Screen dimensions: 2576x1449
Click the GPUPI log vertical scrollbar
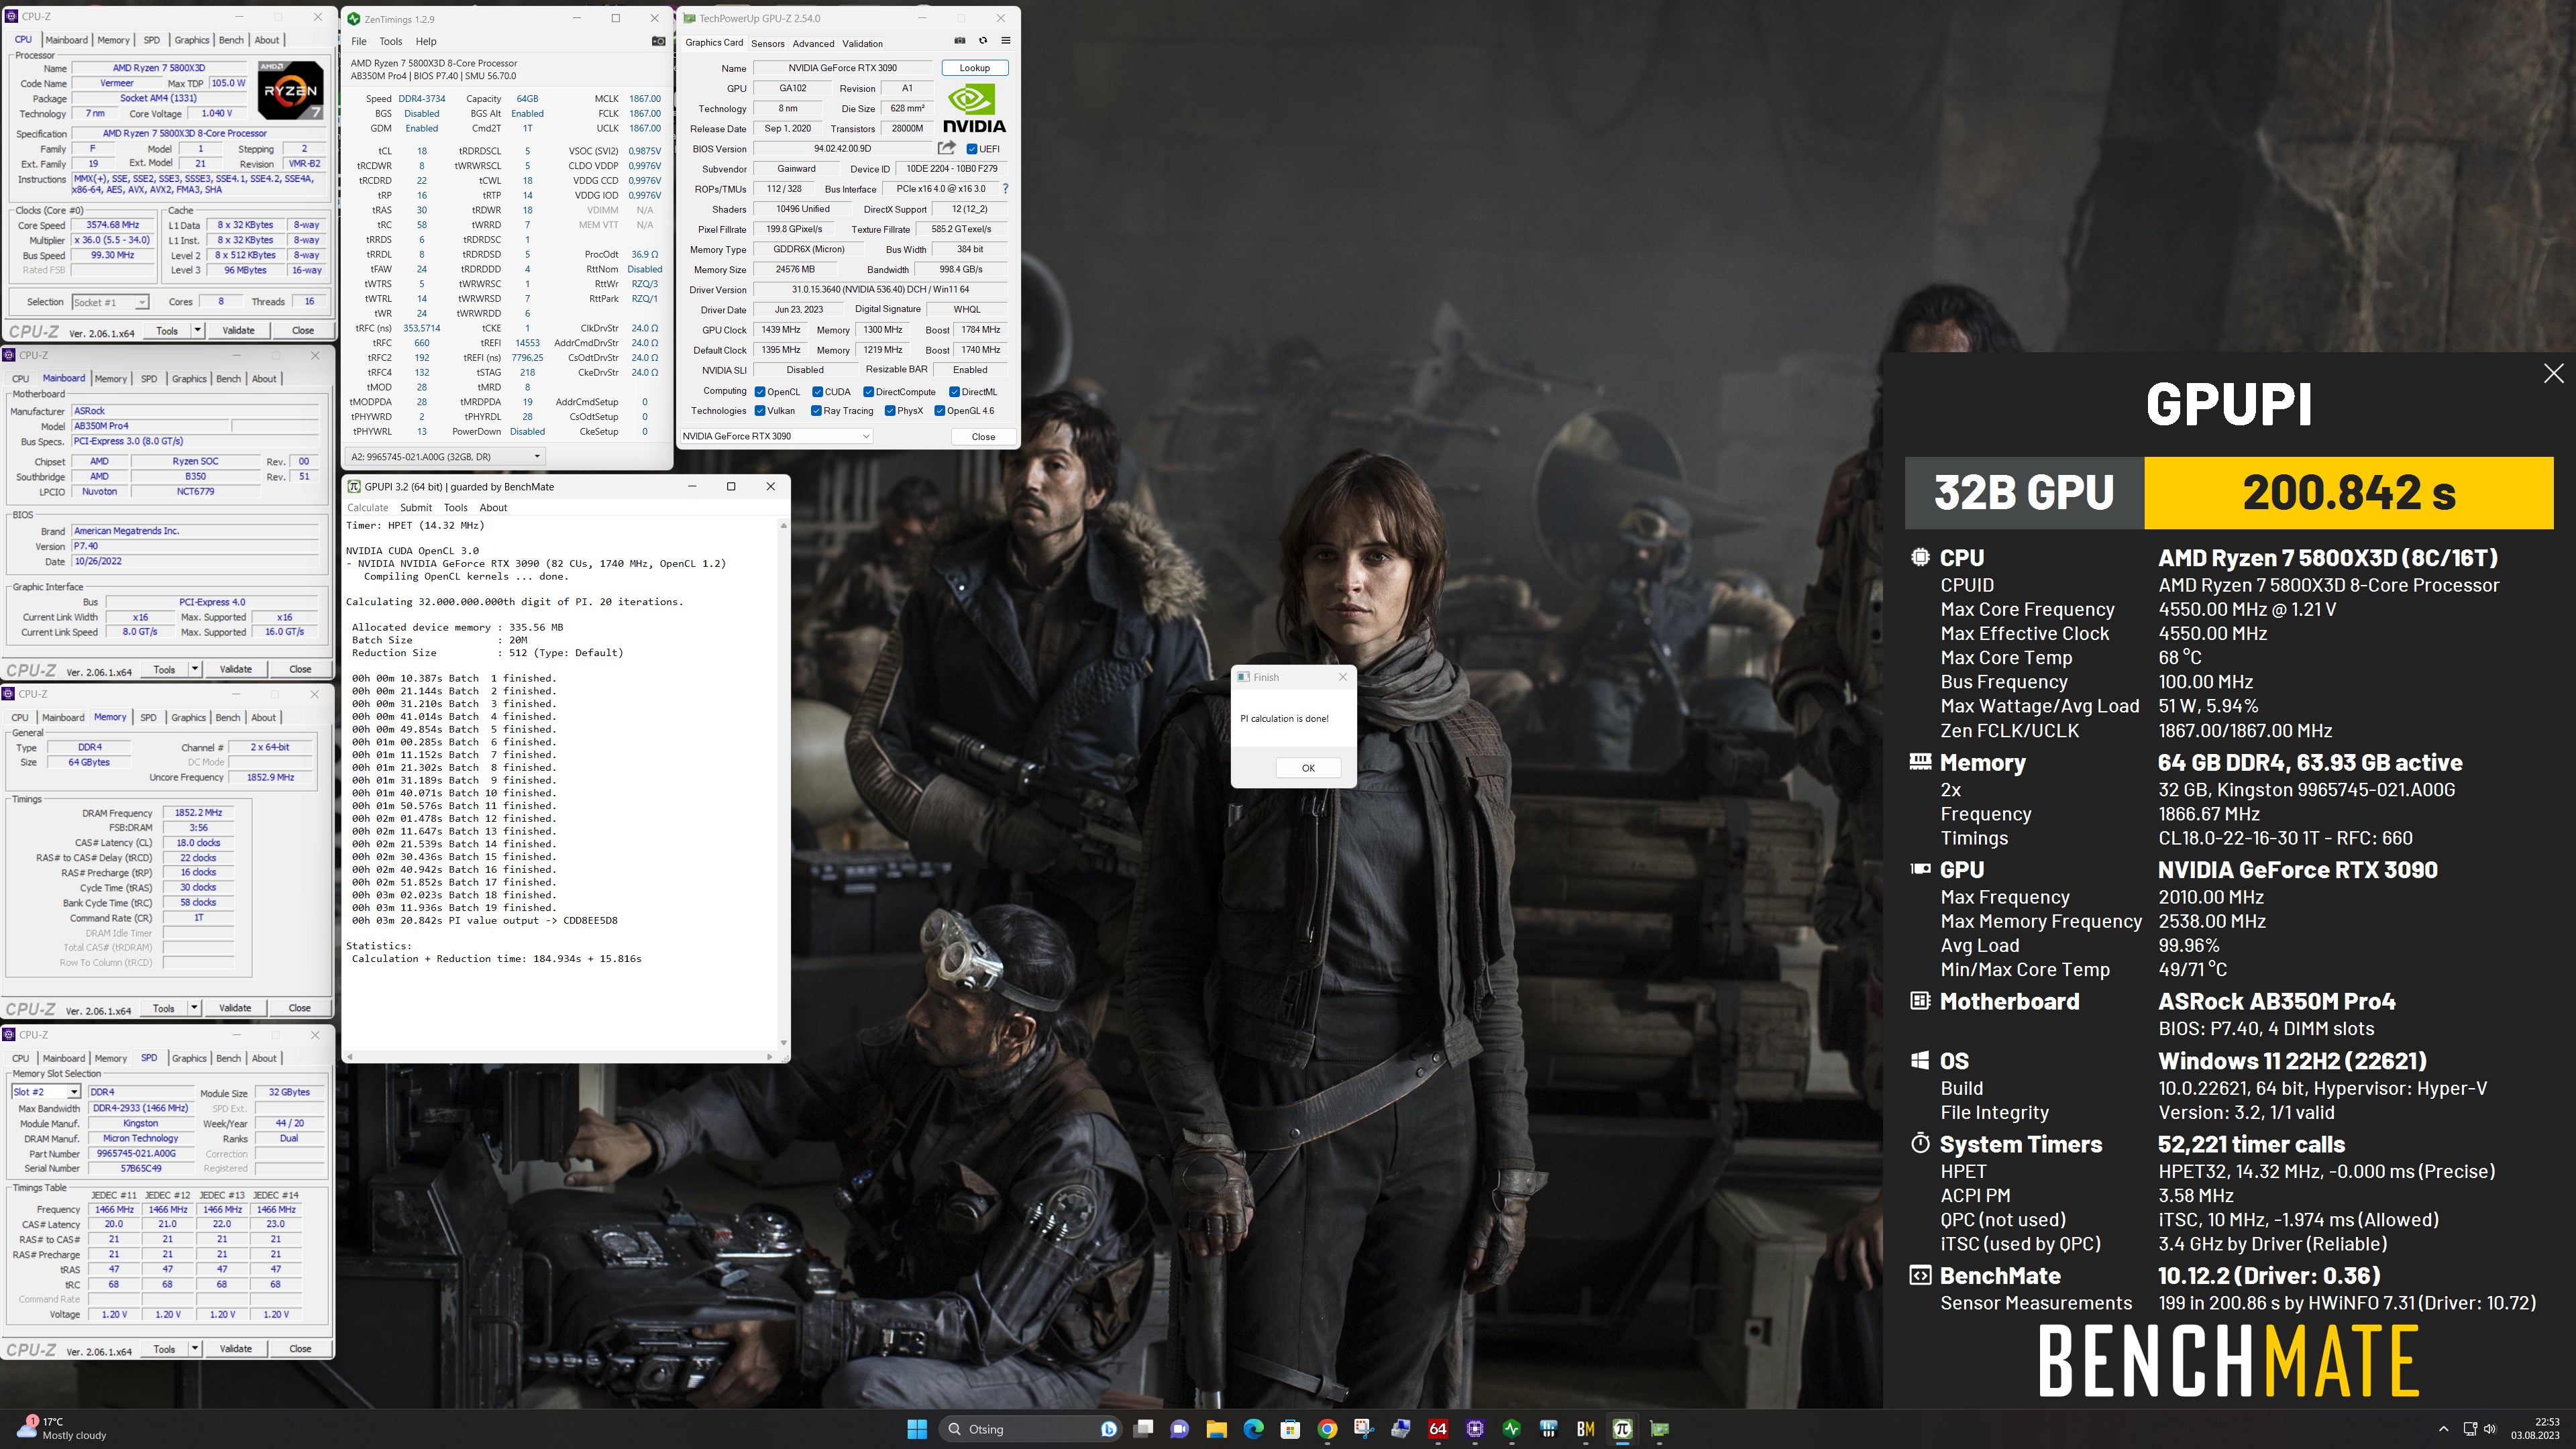(x=783, y=783)
